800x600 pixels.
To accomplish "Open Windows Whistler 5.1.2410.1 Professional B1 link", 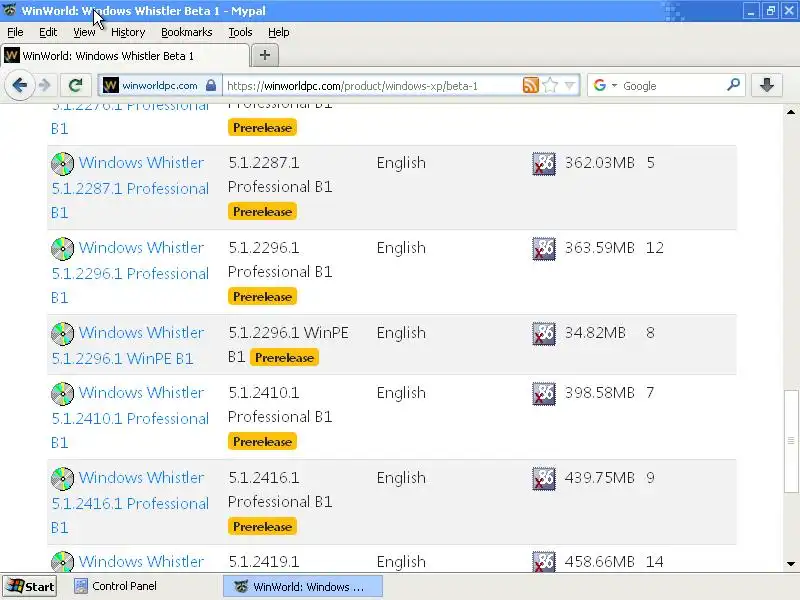I will click(x=130, y=417).
